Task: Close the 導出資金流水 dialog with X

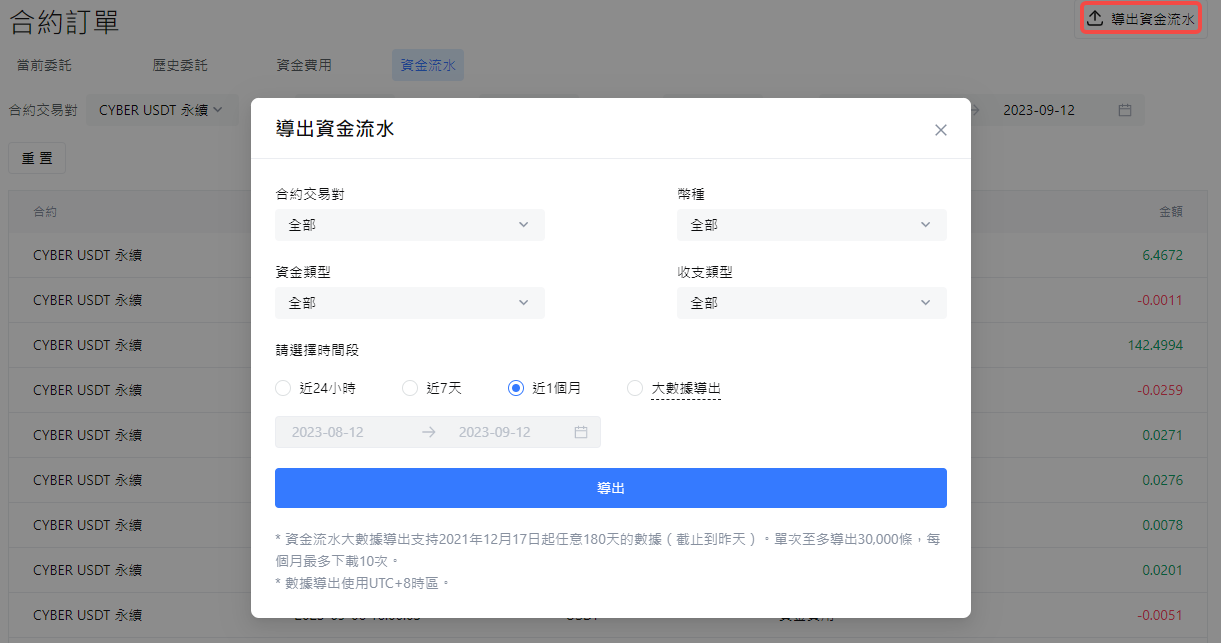Action: tap(940, 130)
